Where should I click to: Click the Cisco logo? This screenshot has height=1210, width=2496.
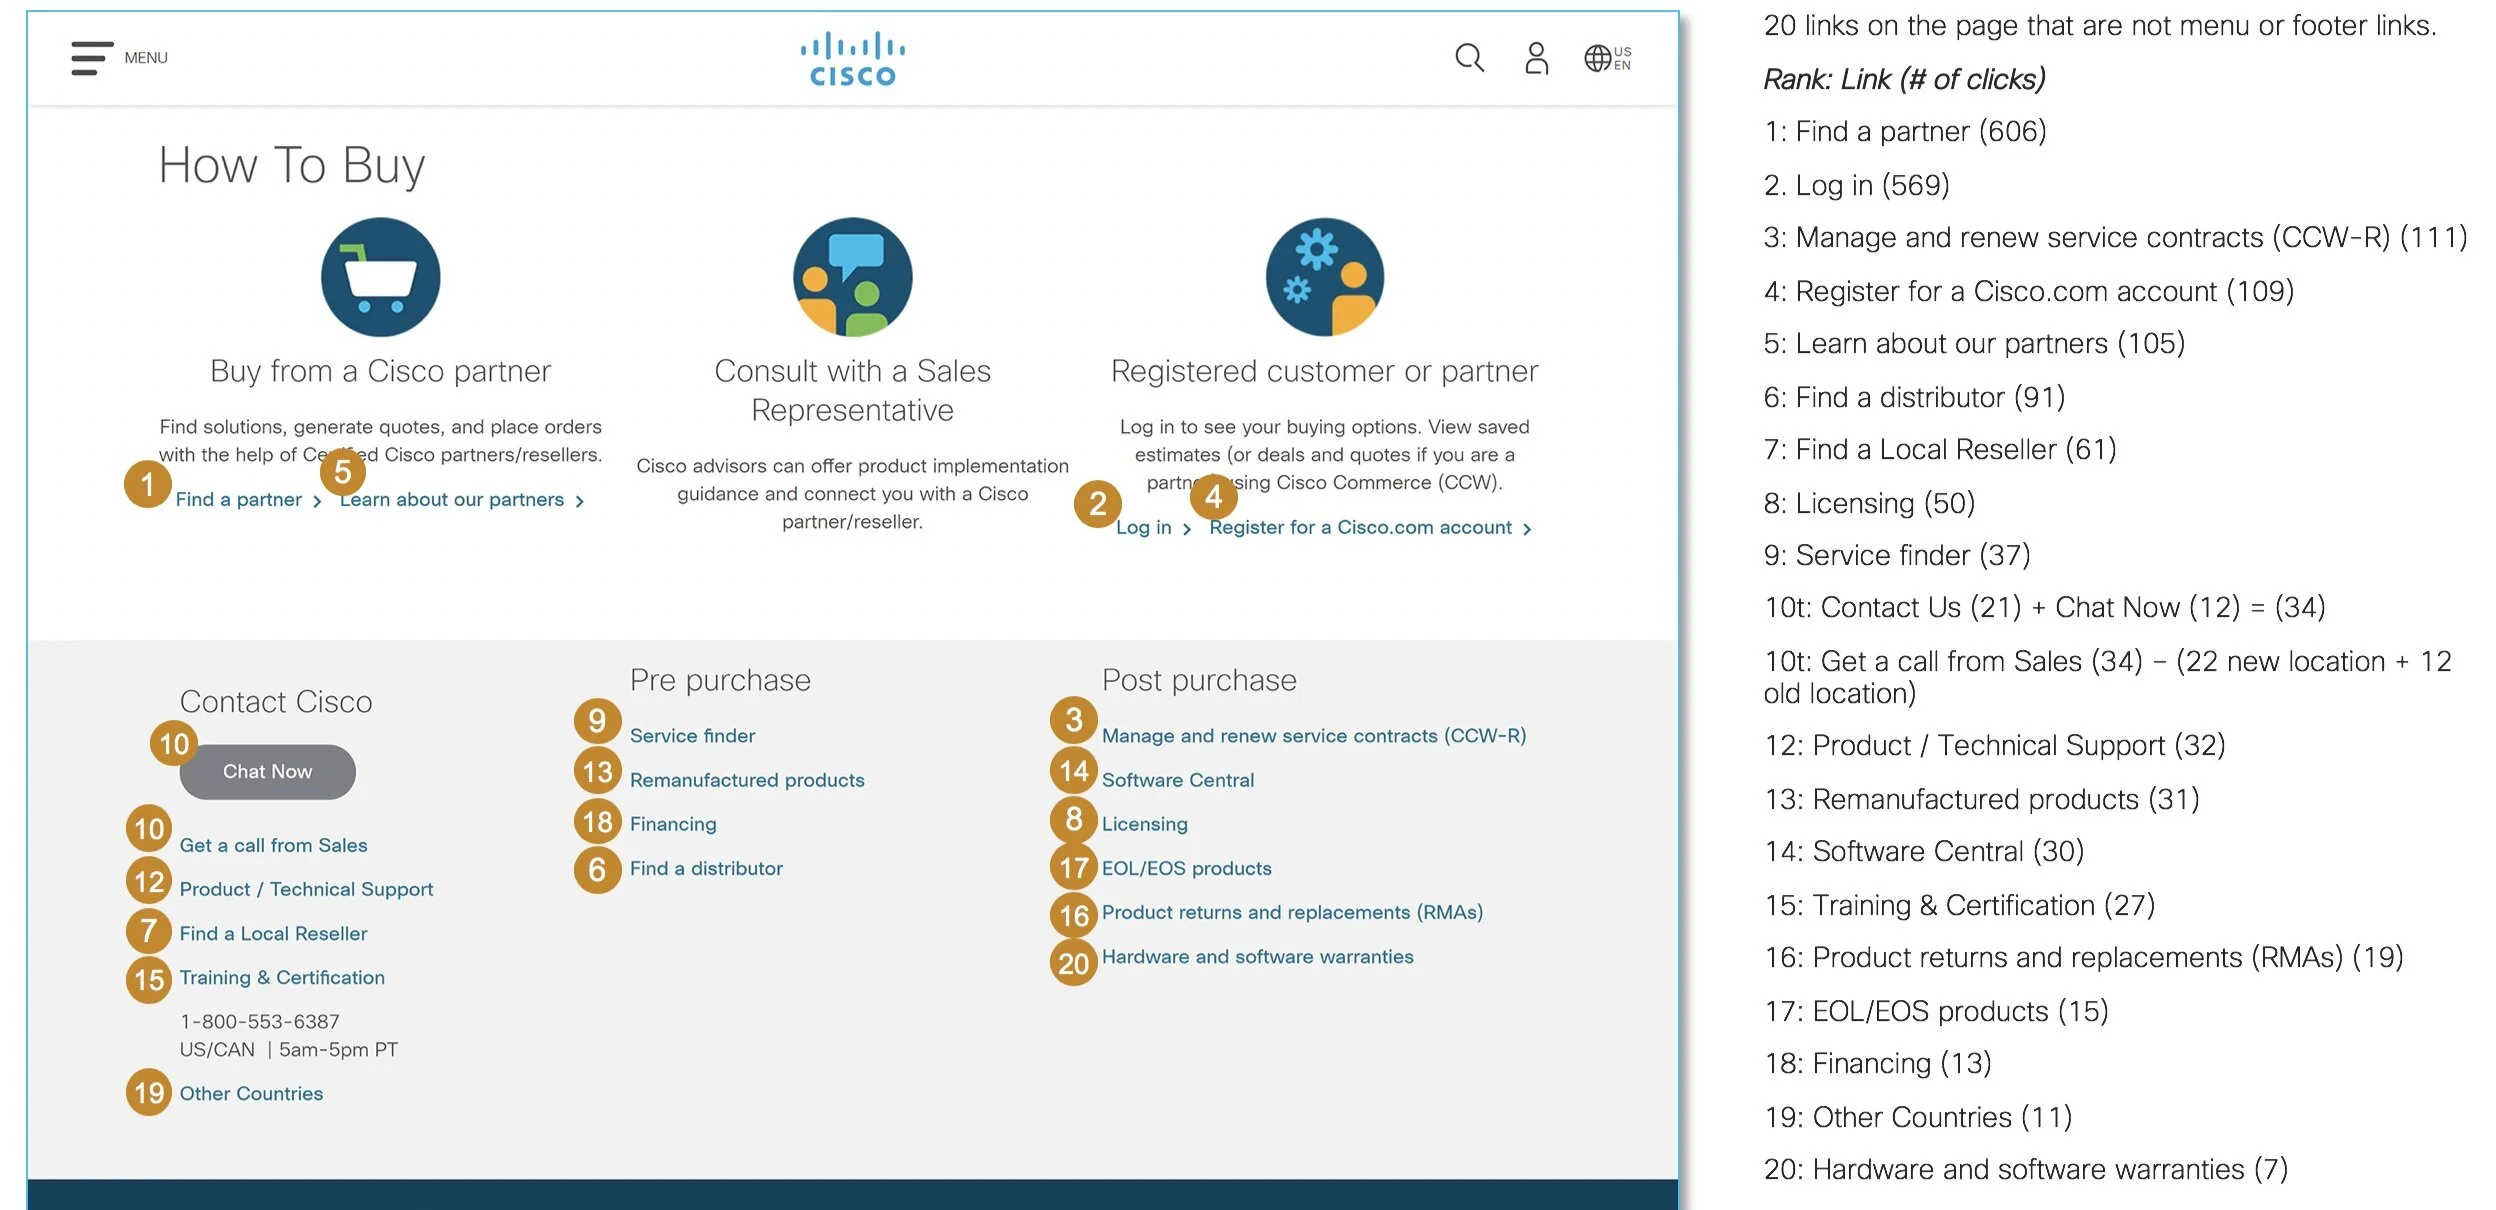tap(852, 59)
